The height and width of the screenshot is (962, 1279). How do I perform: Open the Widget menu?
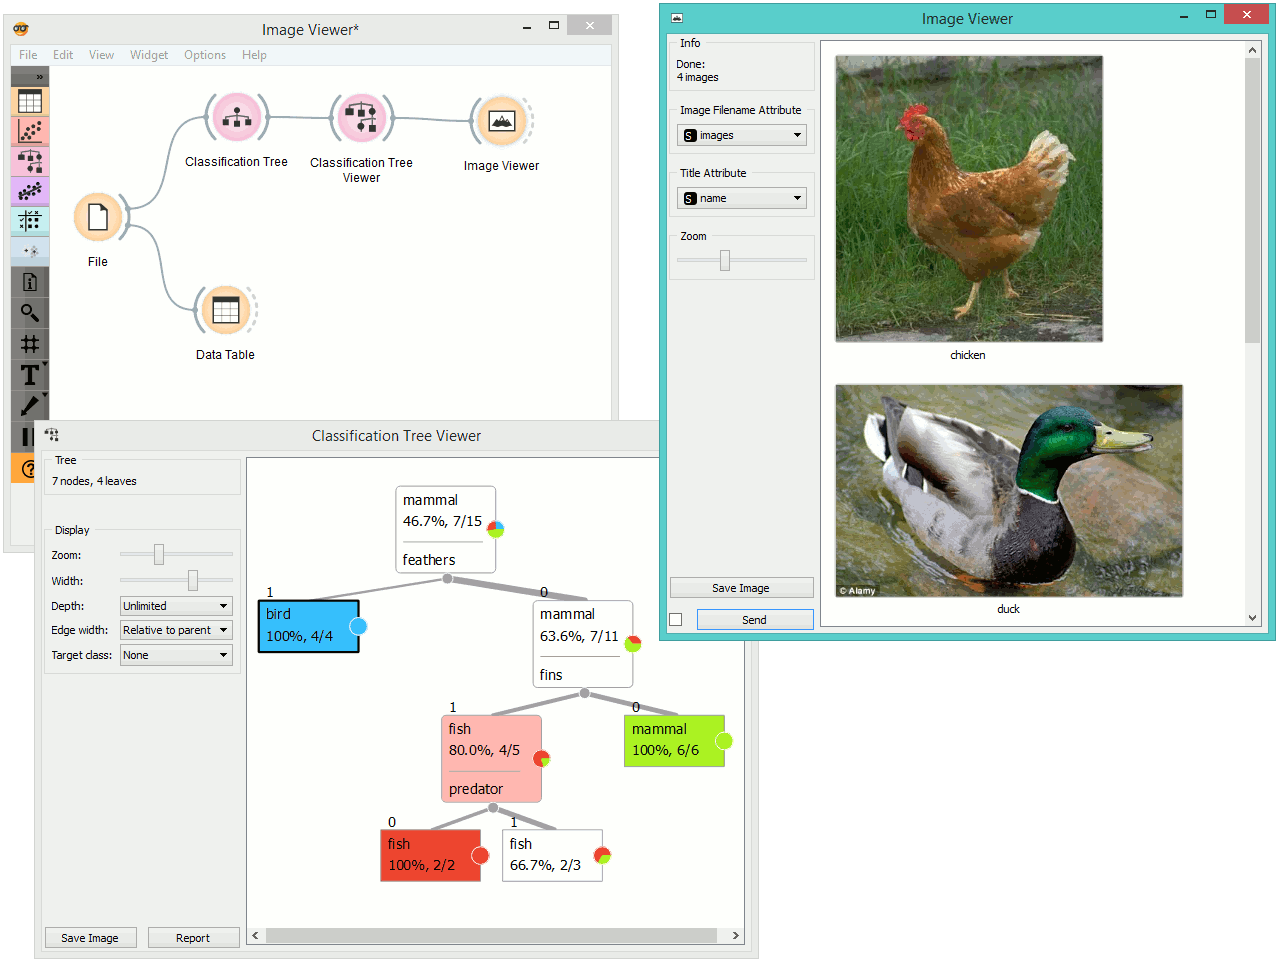point(149,55)
